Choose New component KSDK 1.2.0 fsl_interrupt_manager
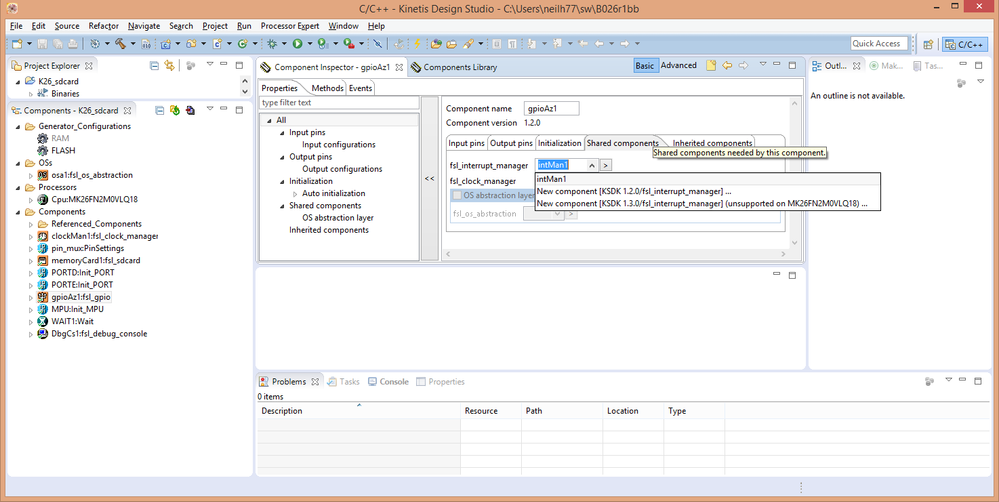The height and width of the screenshot is (502, 999). click(x=707, y=191)
